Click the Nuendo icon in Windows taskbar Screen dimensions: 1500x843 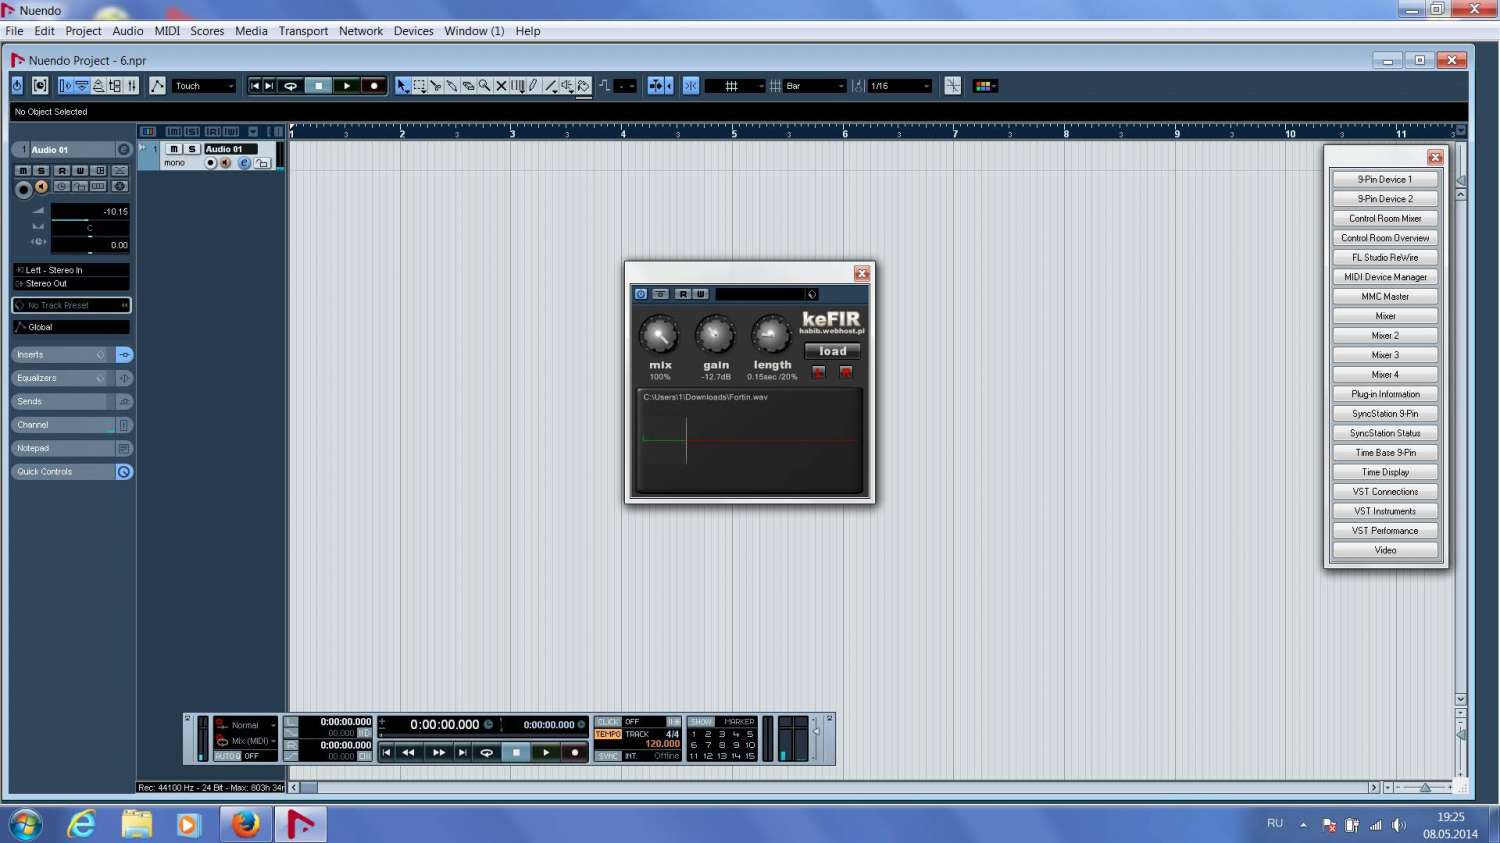point(301,824)
